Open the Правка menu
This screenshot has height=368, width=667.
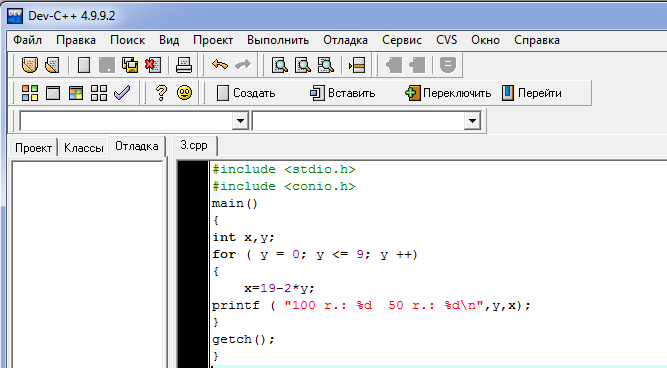point(76,40)
